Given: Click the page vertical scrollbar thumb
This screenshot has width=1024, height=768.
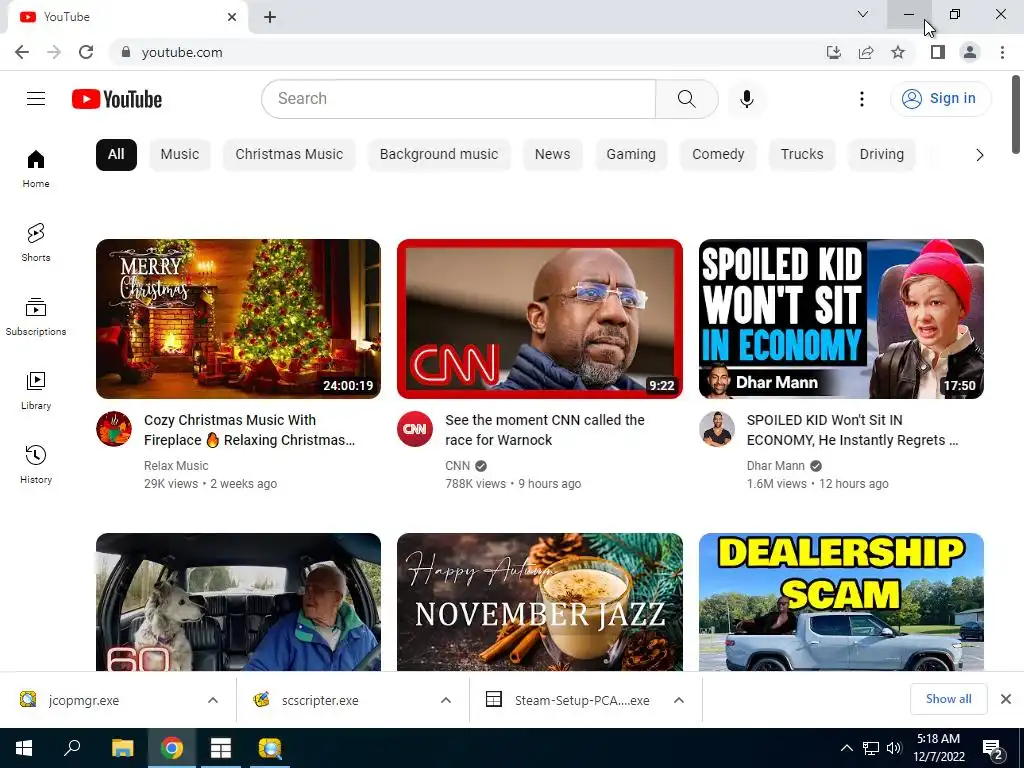Looking at the screenshot, I should (x=1016, y=115).
